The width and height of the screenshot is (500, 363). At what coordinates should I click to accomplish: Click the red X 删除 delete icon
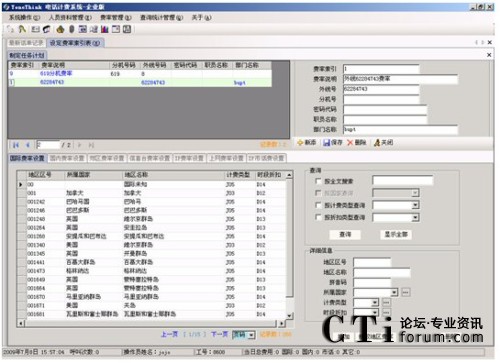(350, 143)
